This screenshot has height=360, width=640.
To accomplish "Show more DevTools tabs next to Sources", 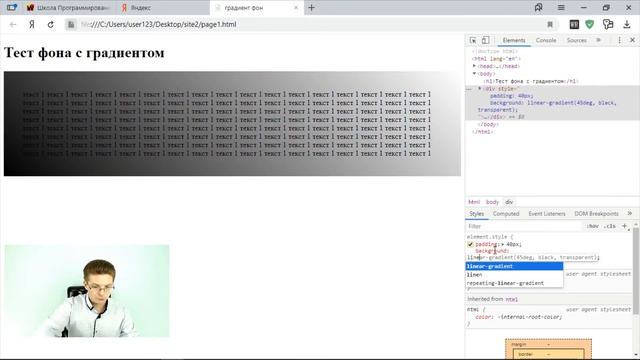I will coord(598,40).
